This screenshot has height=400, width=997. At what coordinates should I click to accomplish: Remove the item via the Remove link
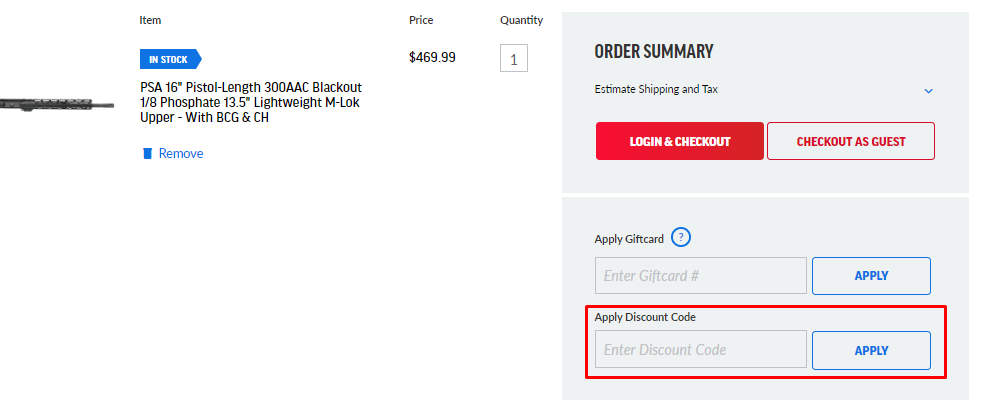click(x=181, y=153)
